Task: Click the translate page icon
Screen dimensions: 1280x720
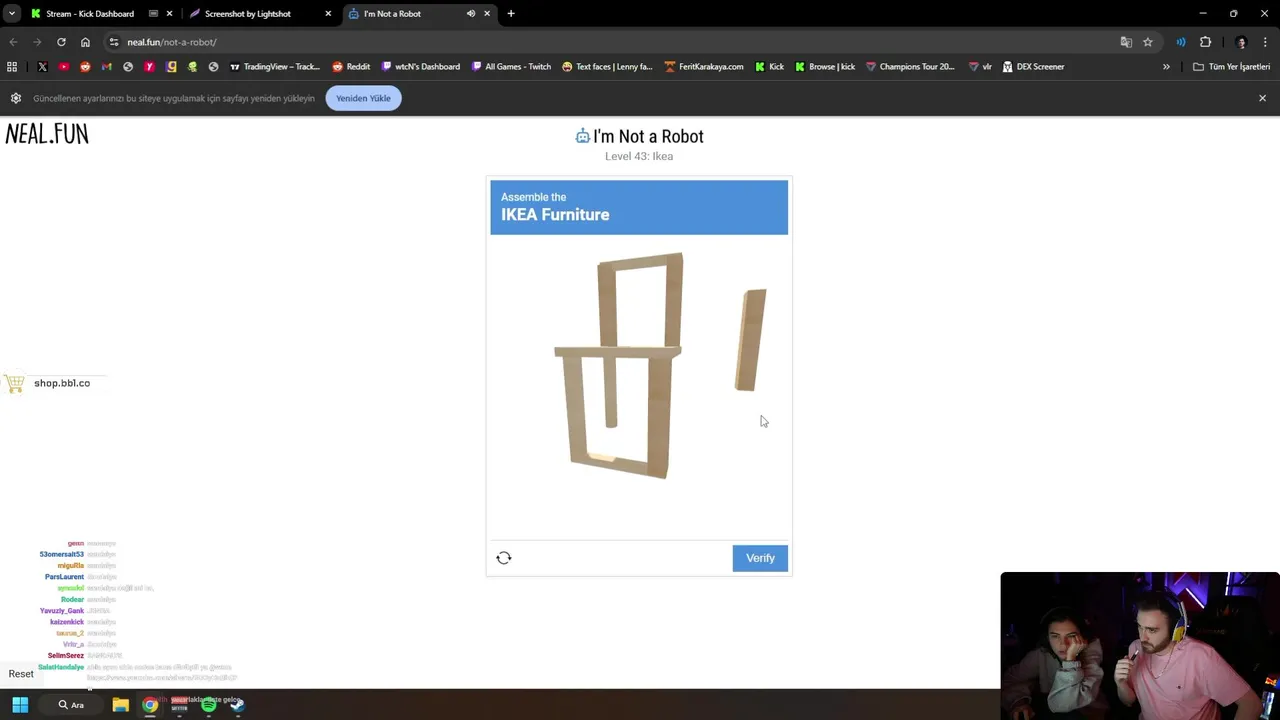Action: point(1126,42)
